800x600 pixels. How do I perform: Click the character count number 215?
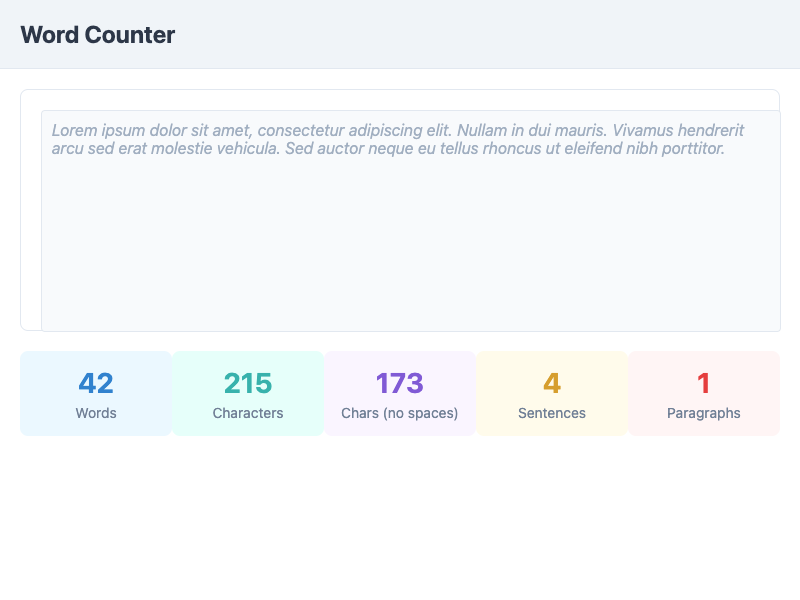tap(248, 382)
